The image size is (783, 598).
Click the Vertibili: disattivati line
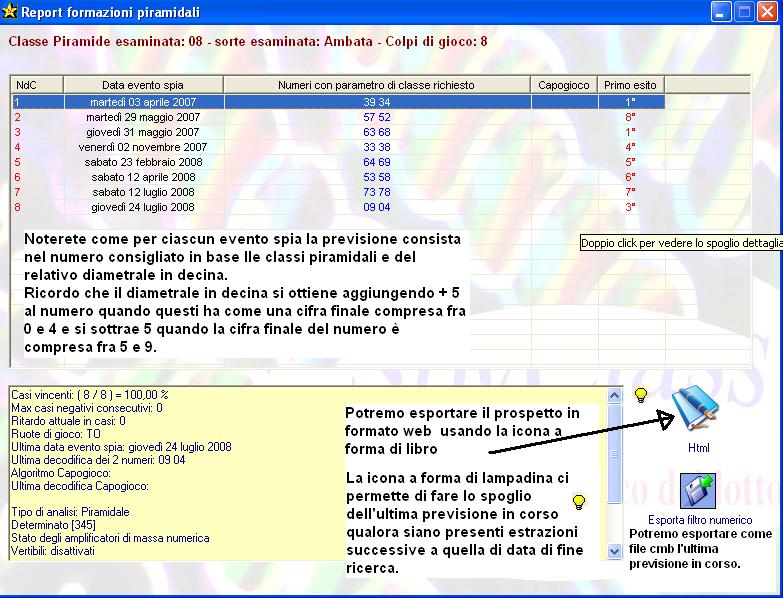click(x=53, y=551)
